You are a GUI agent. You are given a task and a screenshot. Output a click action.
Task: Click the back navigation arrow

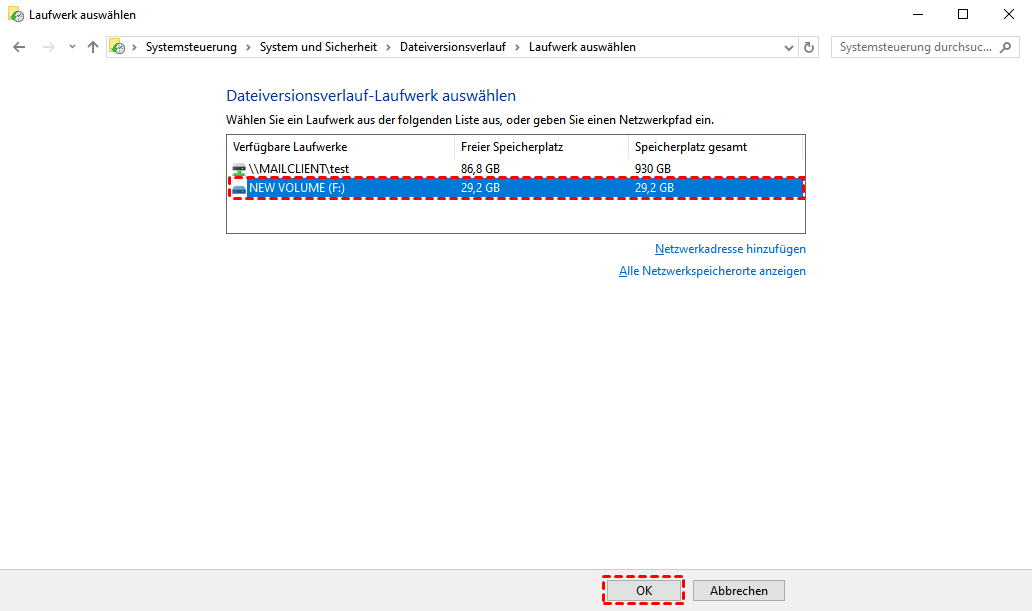coord(19,47)
